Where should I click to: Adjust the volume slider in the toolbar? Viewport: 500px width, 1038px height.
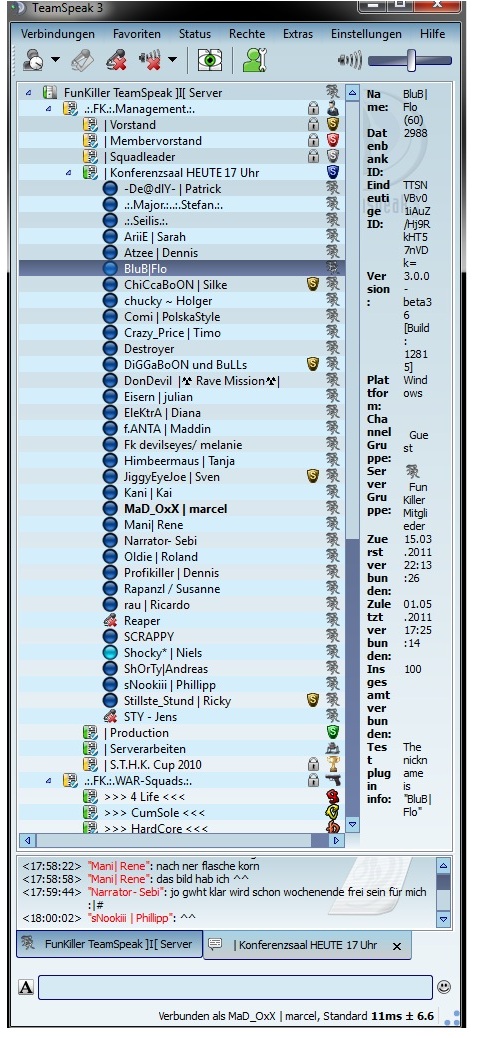click(411, 60)
